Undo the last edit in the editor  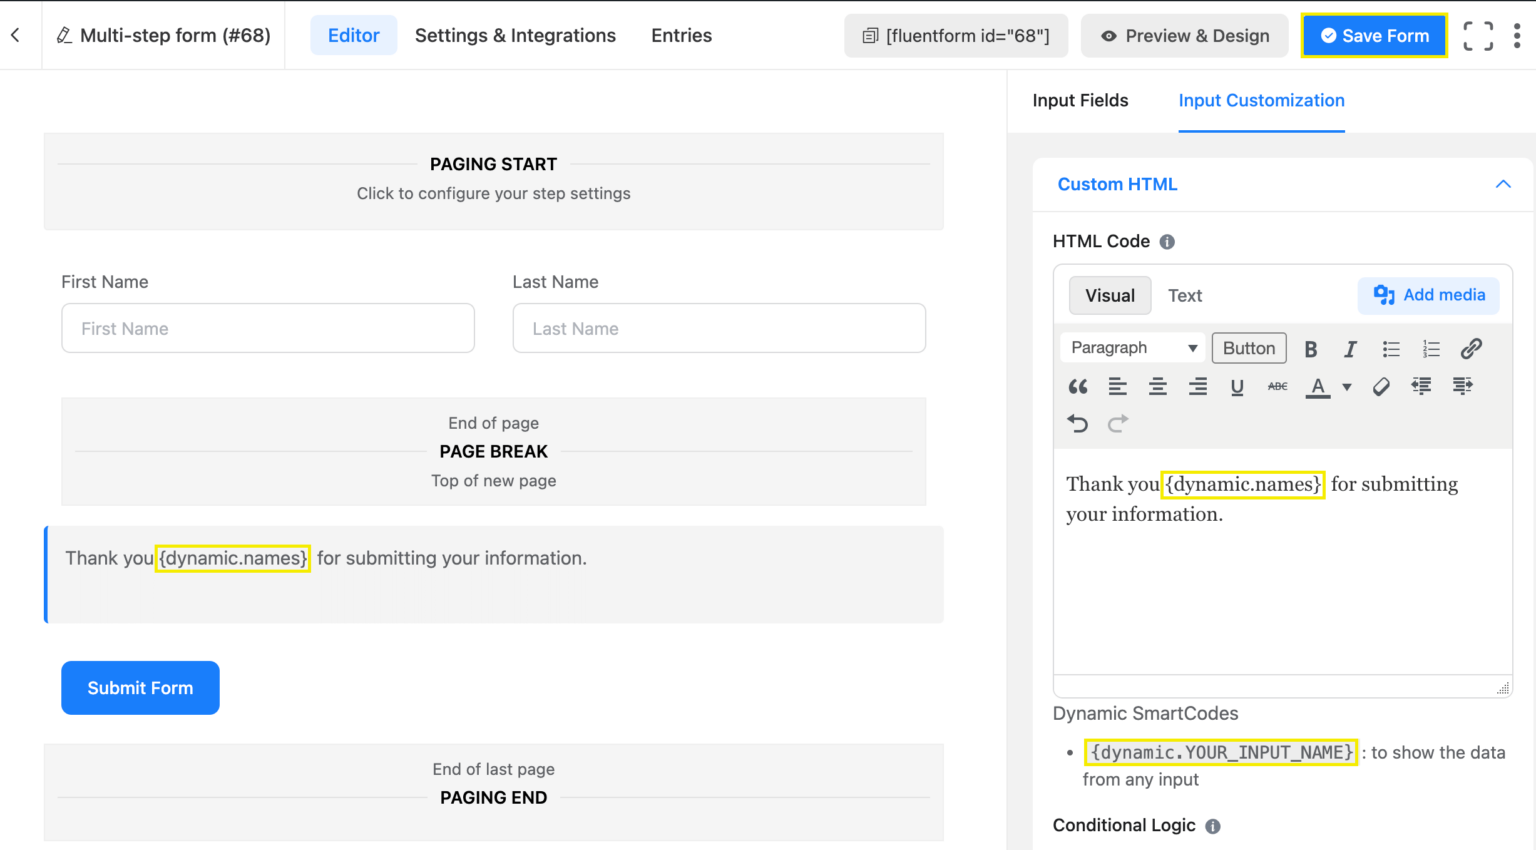1077,423
